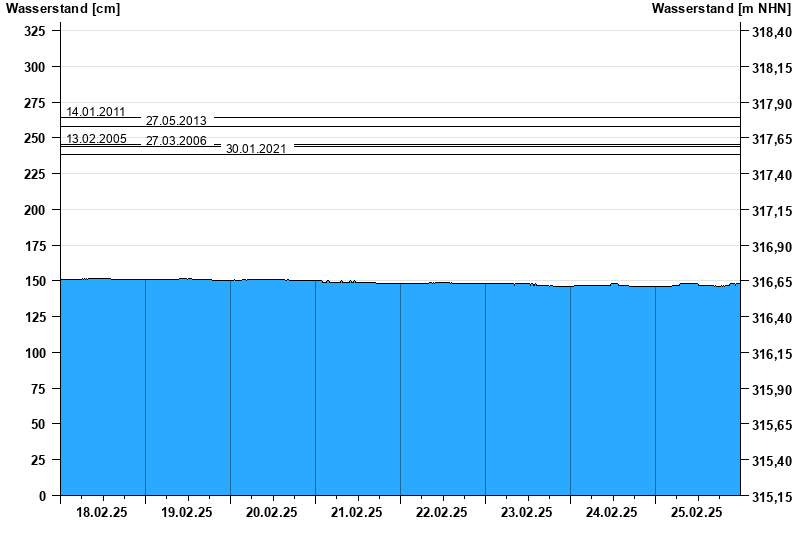Select the 25.02.25 date axis label
This screenshot has height=550, width=800.
(697, 512)
